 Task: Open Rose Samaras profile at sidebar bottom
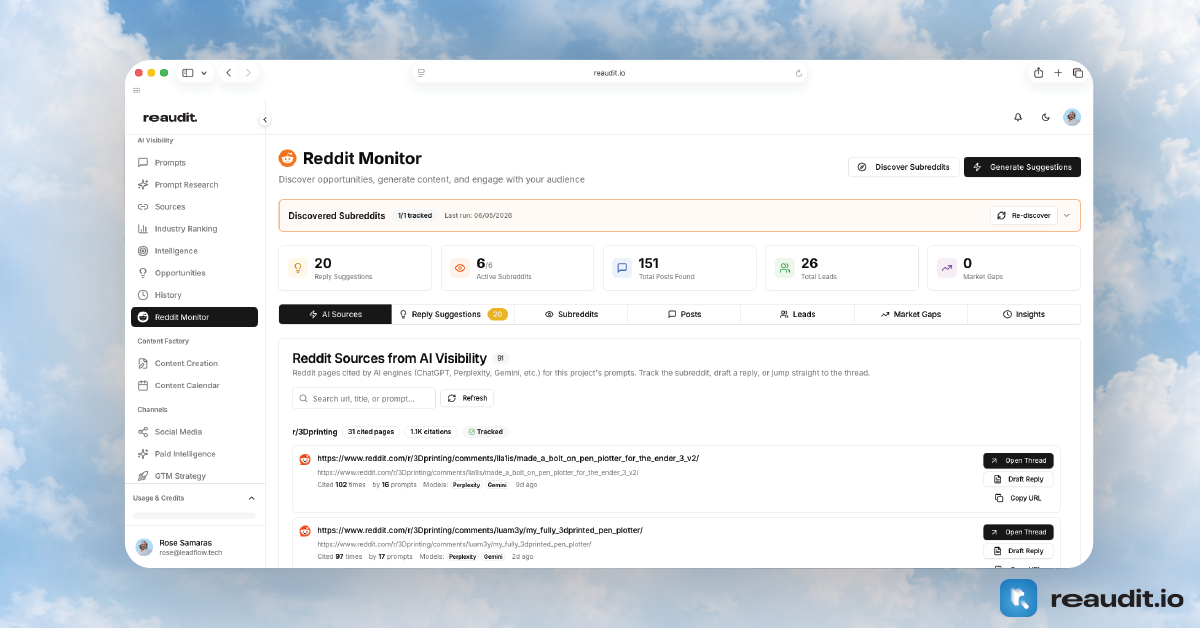click(194, 547)
